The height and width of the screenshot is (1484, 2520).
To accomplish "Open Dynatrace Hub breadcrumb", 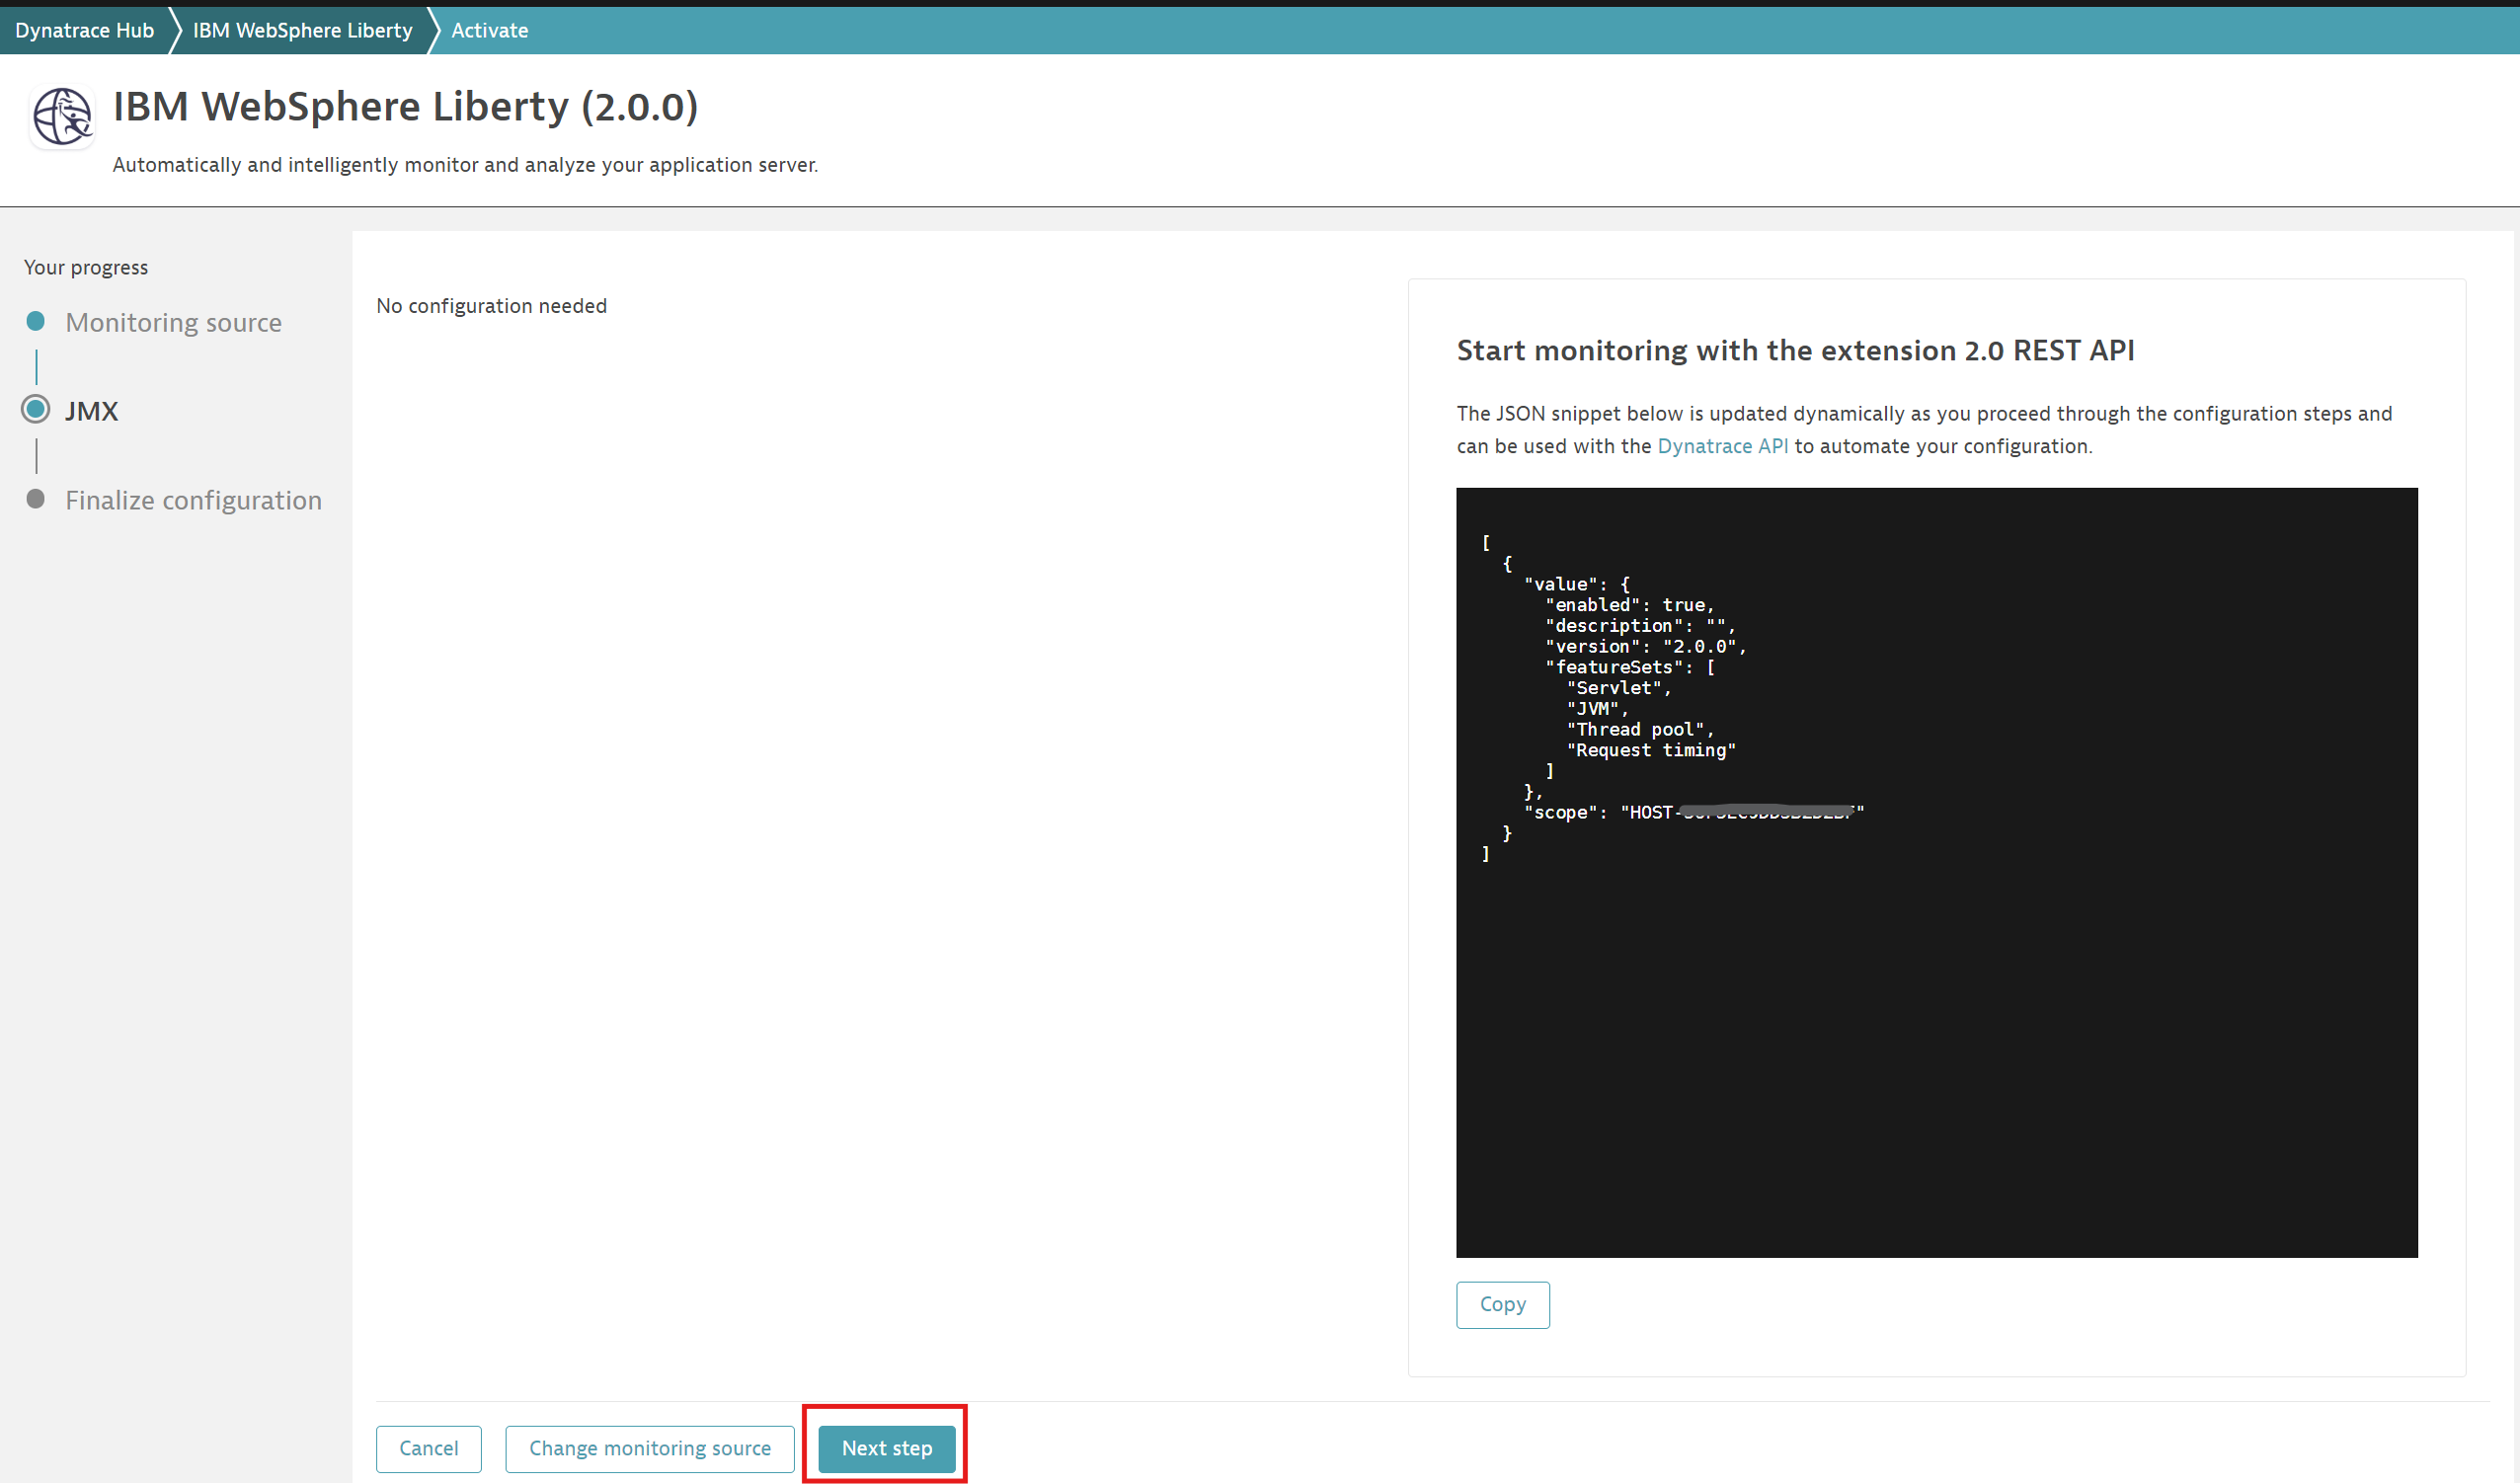I will pos(84,30).
